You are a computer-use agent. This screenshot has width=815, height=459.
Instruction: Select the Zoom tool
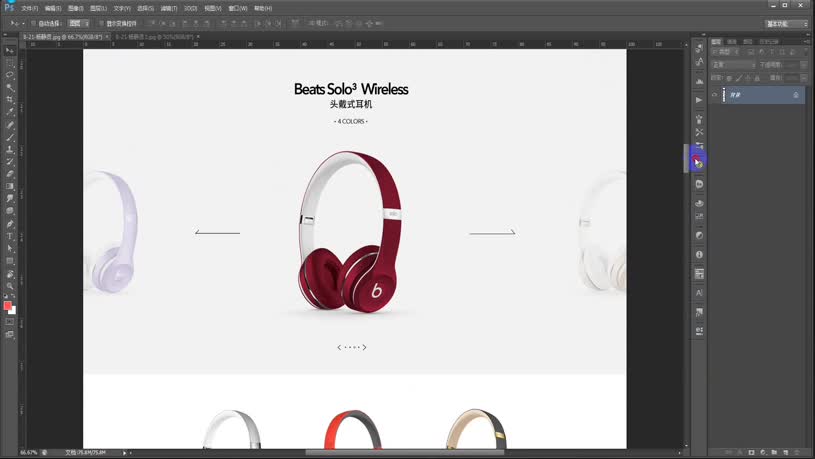coord(9,286)
